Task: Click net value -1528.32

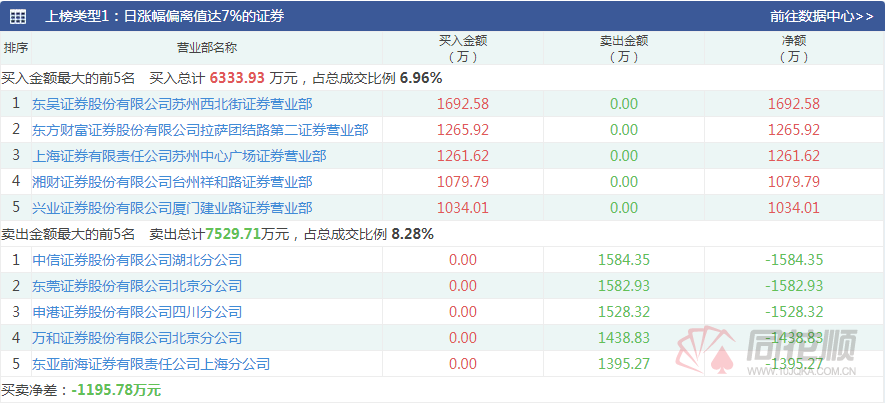Action: coord(794,312)
